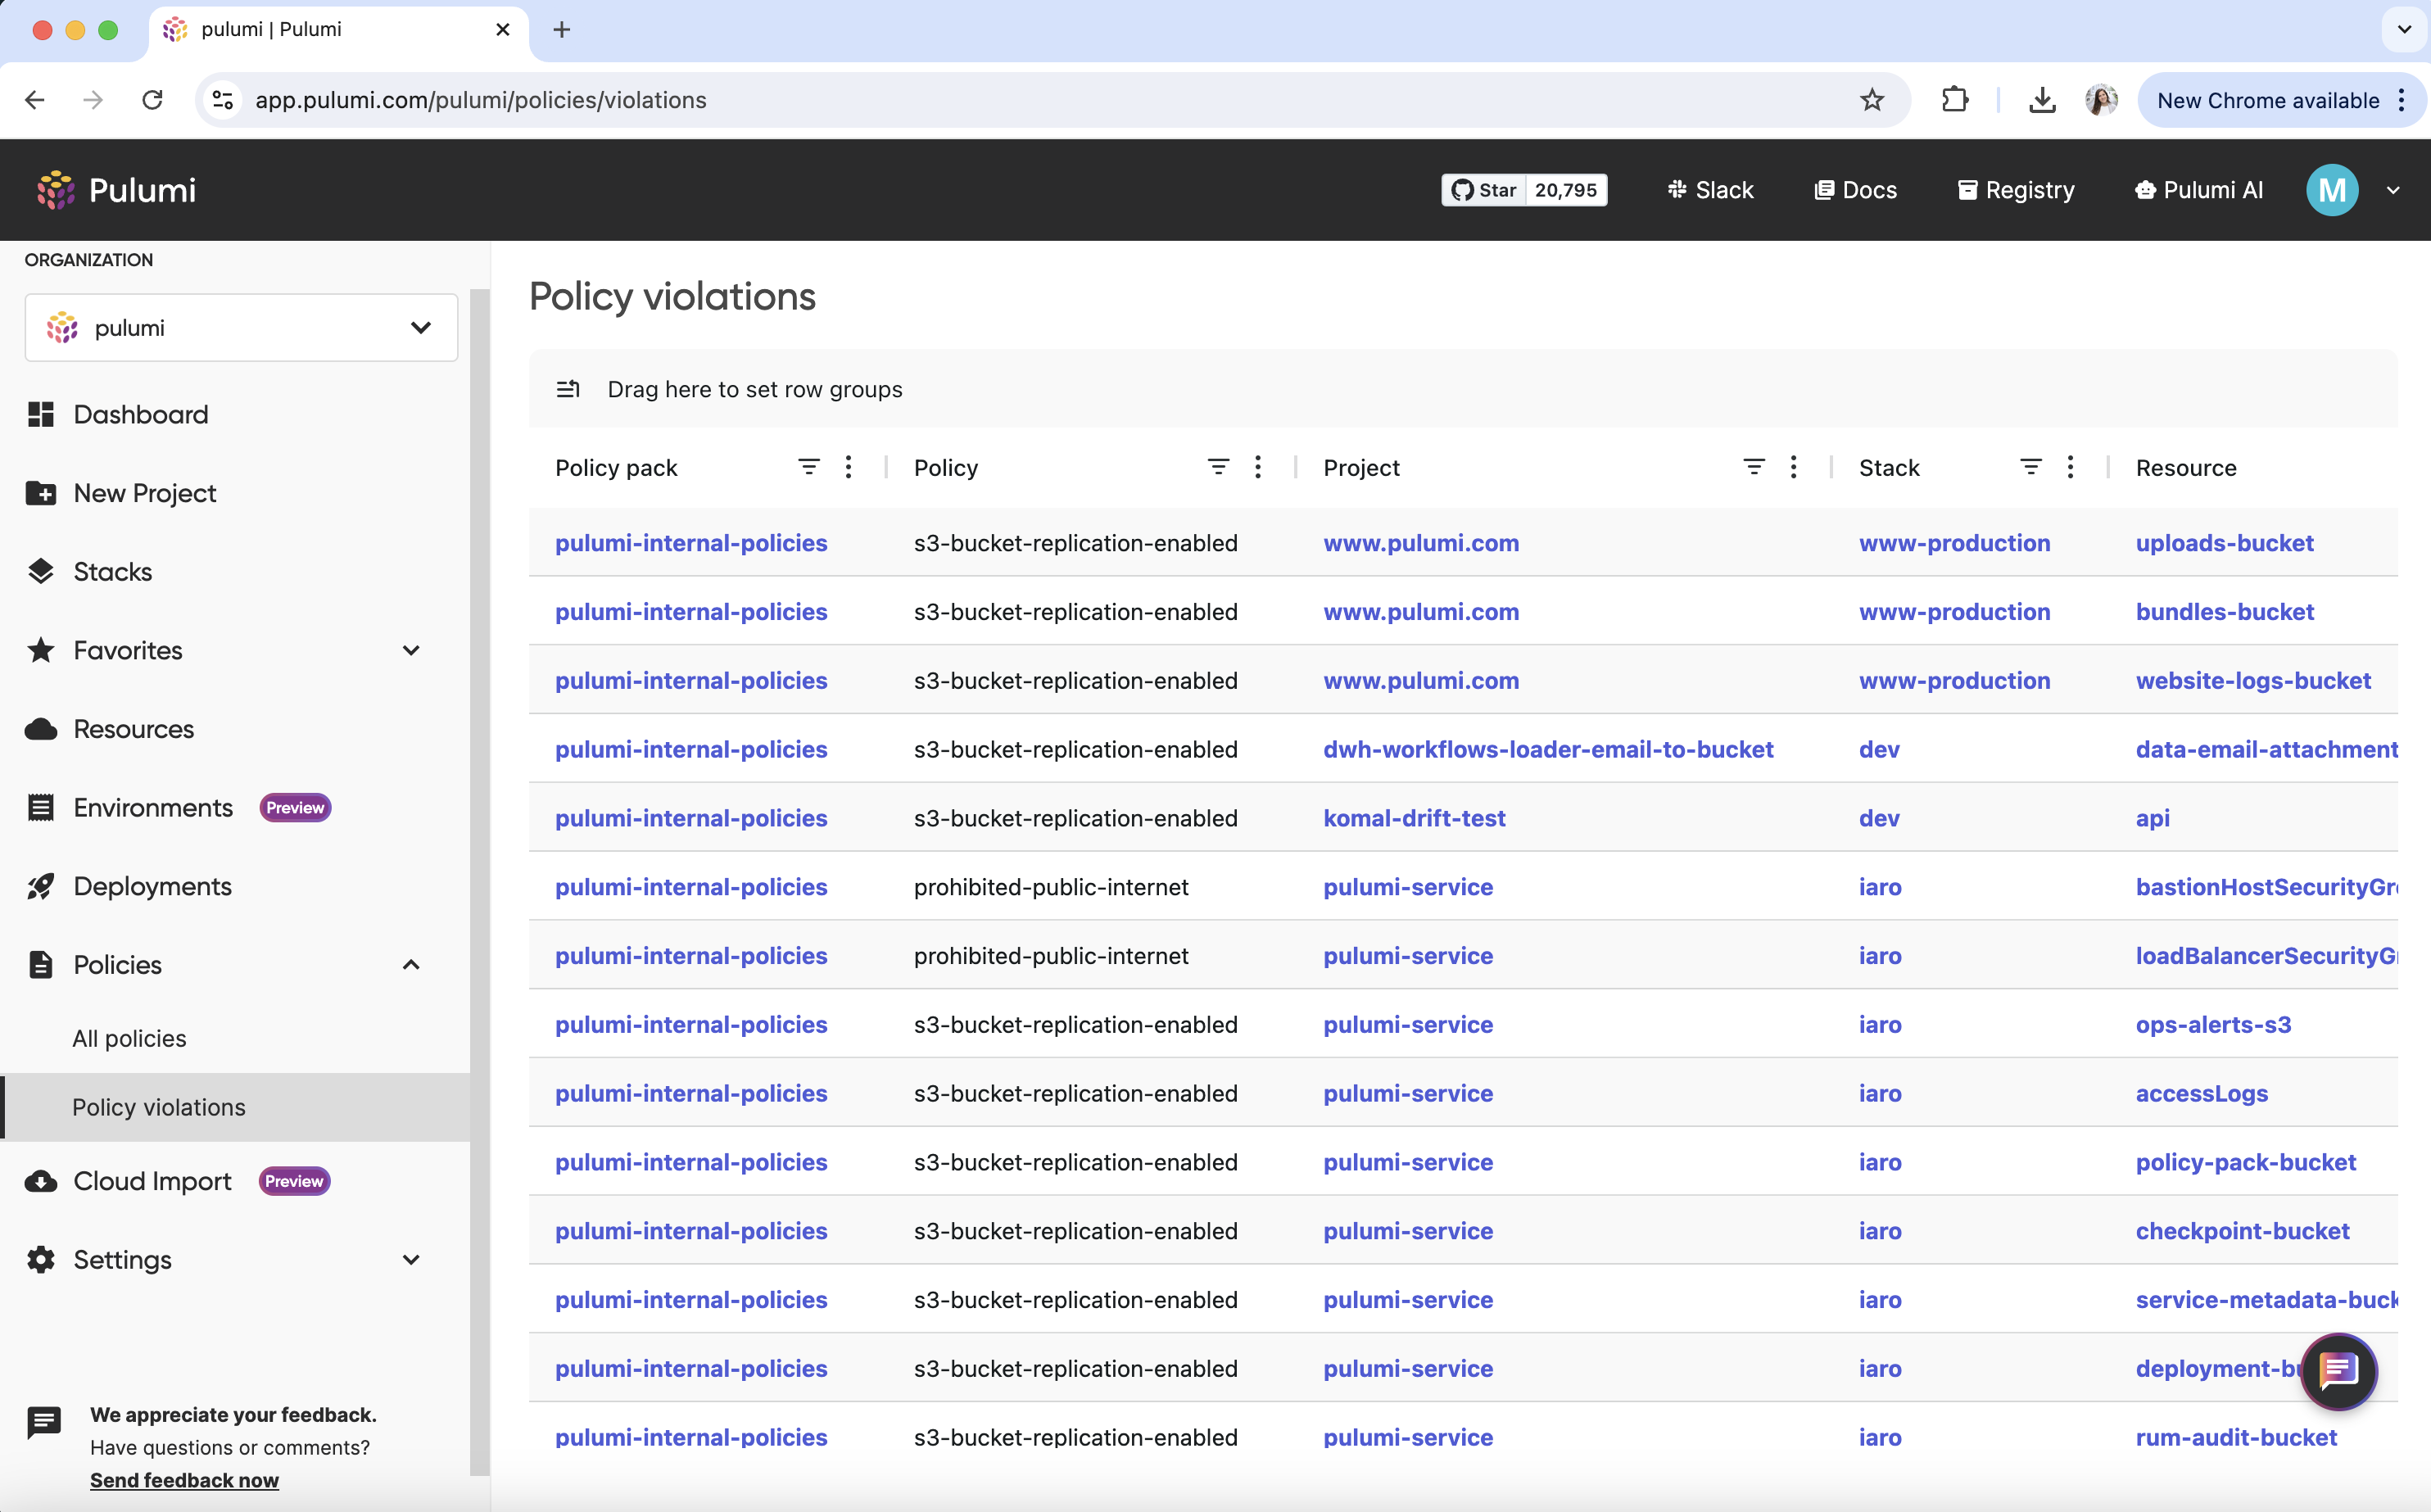The height and width of the screenshot is (1512, 2431).
Task: Open Cloud Import in sidebar
Action: click(x=152, y=1181)
